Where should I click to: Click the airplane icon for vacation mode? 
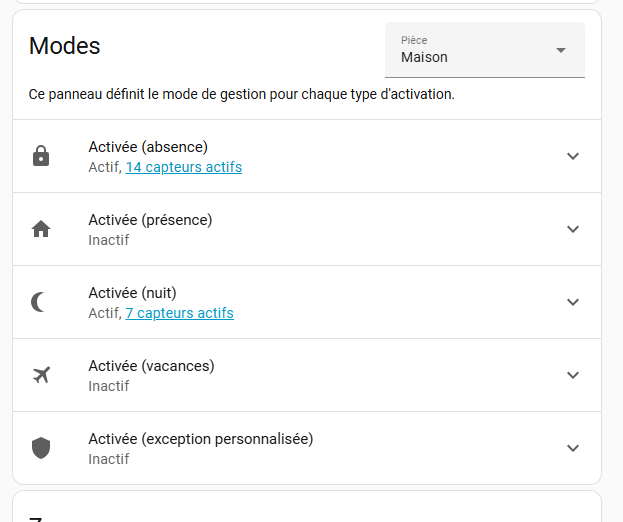41,375
